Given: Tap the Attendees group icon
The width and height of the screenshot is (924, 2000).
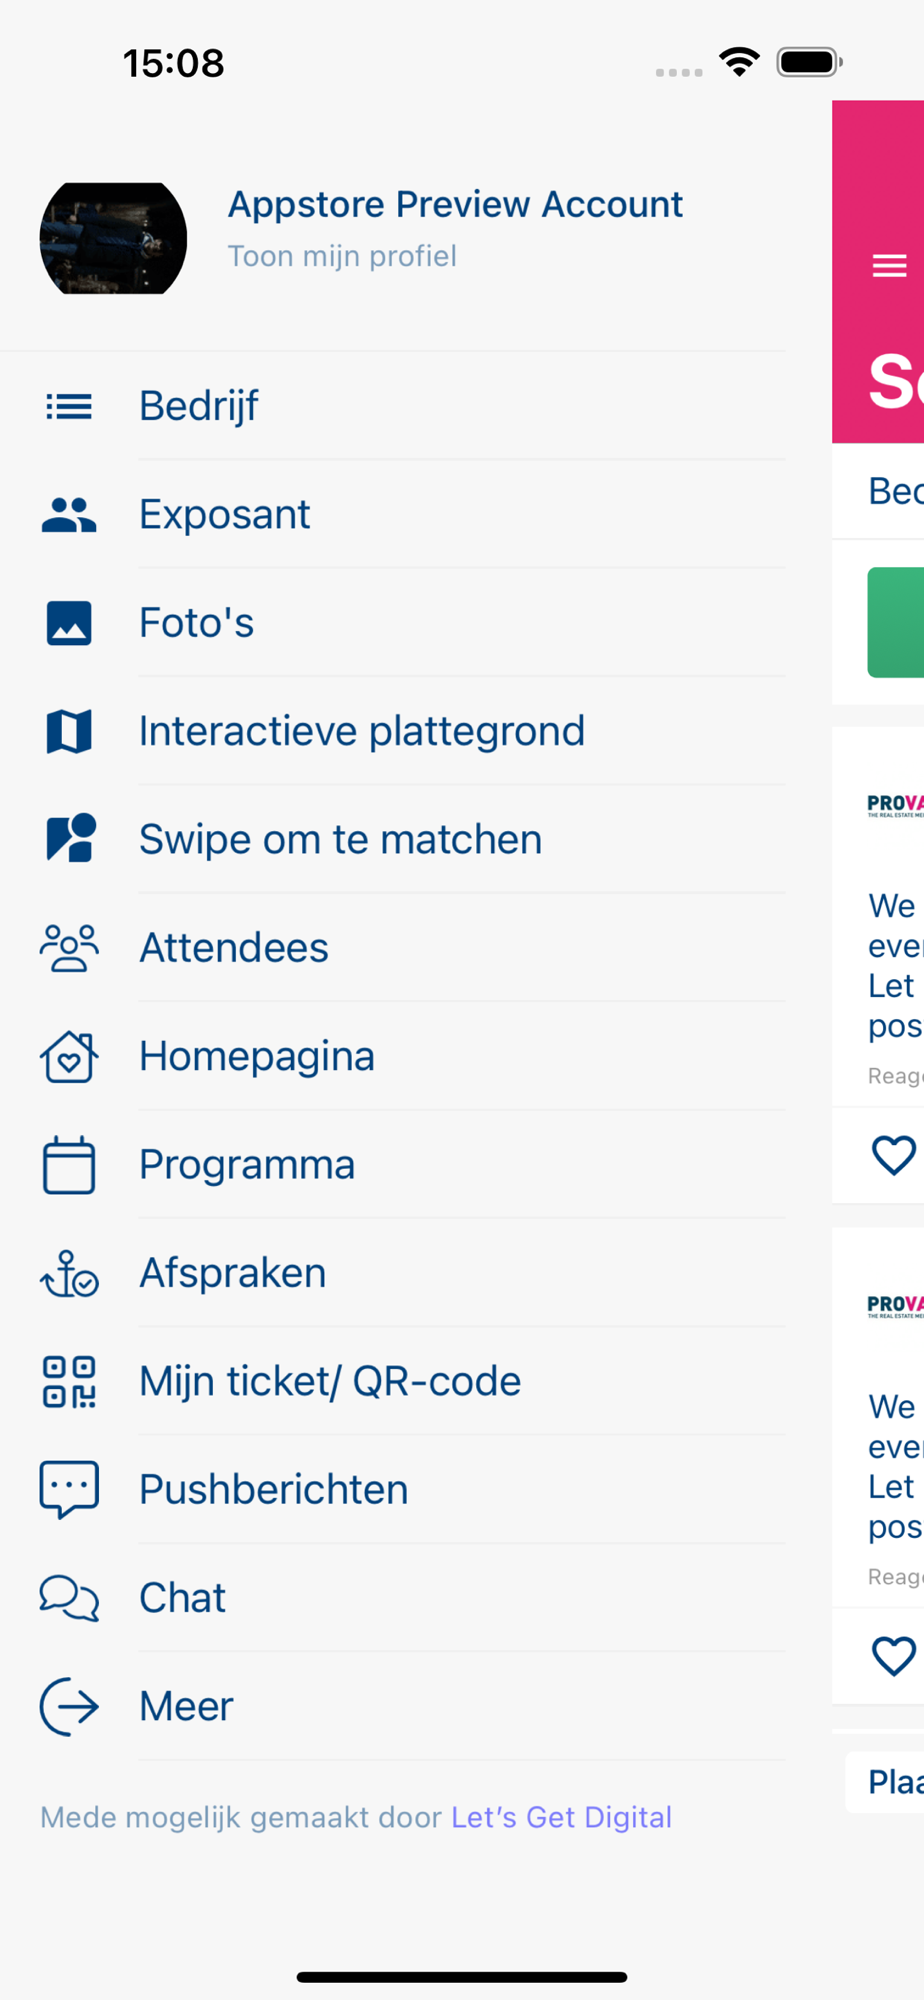Looking at the screenshot, I should [x=69, y=948].
